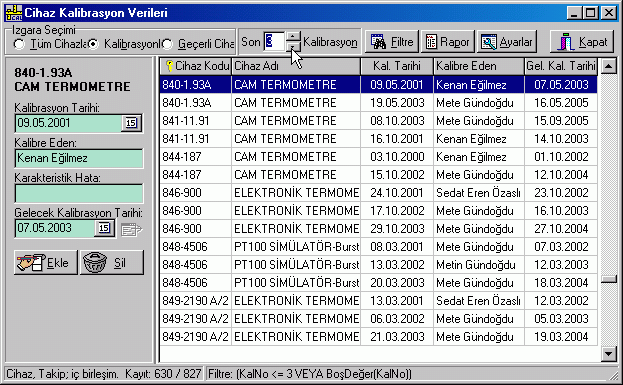The height and width of the screenshot is (385, 623).
Task: Select row 846-900 dated 29.10.2003
Action: coord(378,229)
